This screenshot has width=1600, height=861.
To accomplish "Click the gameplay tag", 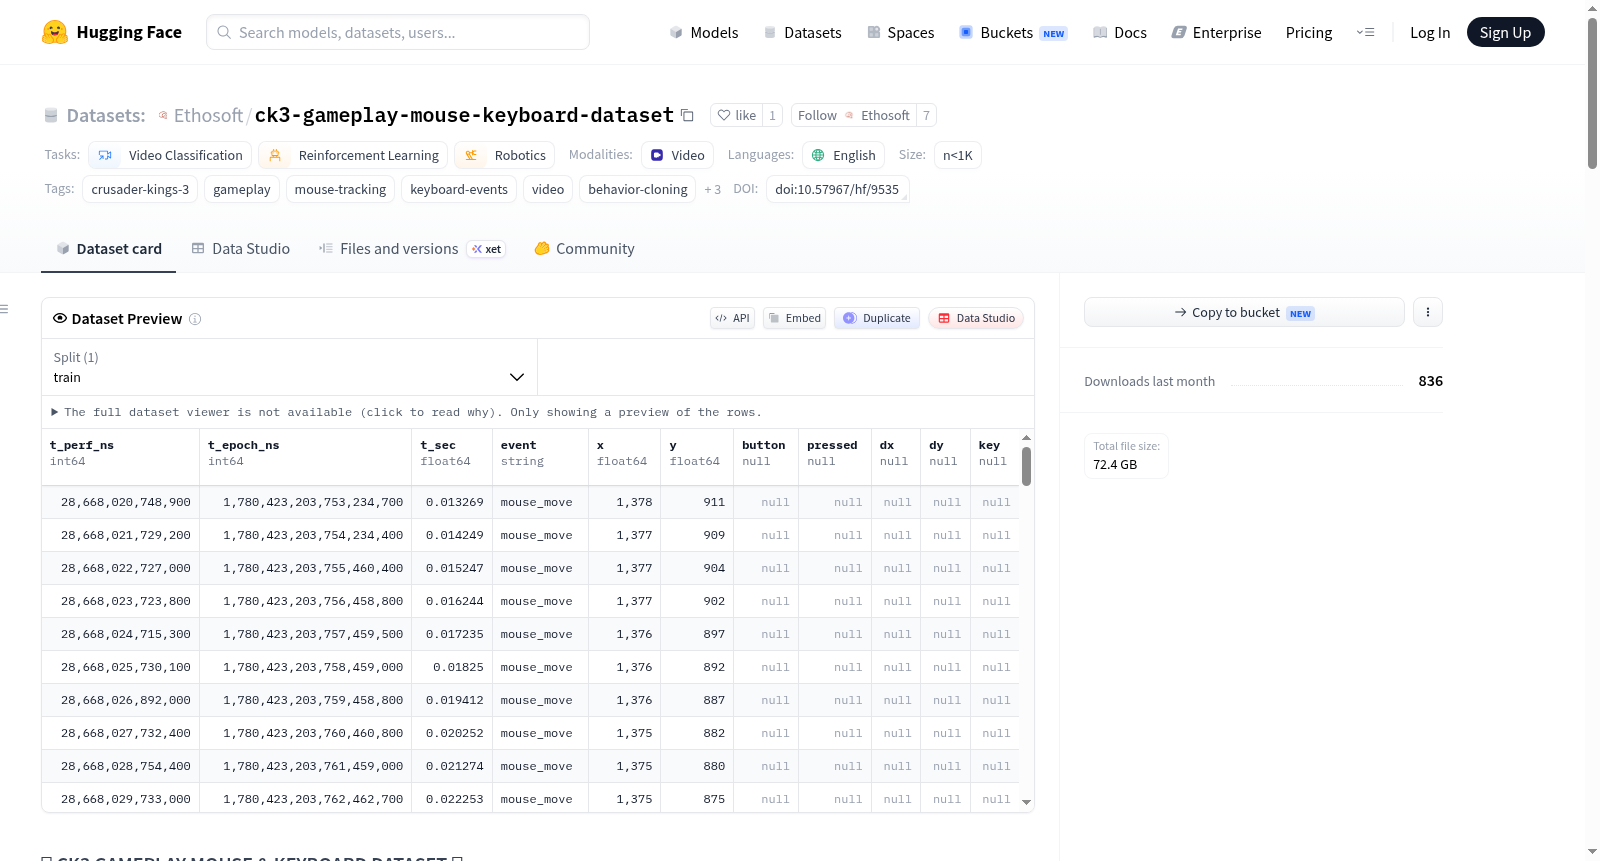I will click(x=242, y=189).
